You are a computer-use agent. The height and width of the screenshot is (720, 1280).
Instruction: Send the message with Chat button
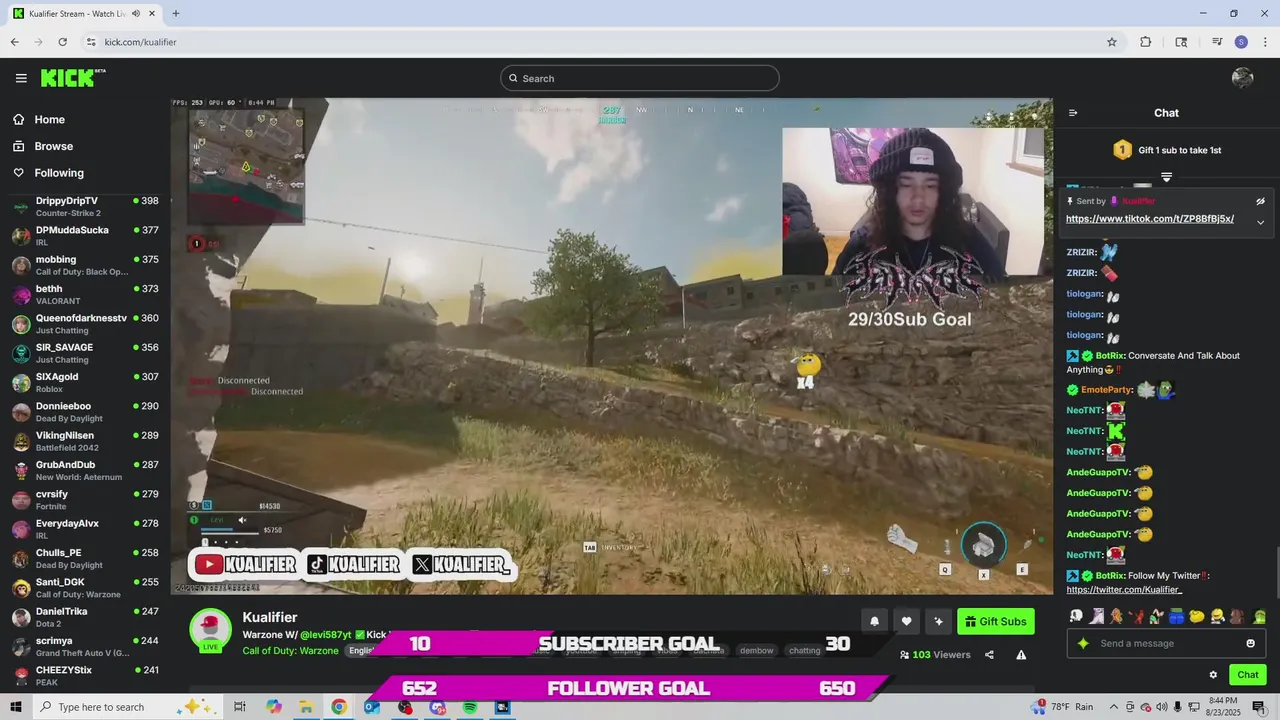[1247, 675]
